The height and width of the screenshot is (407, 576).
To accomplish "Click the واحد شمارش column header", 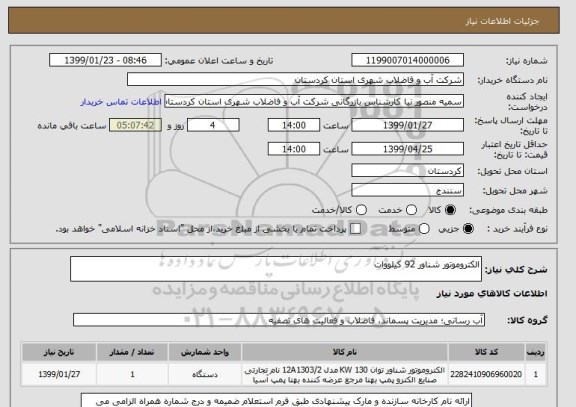I will tap(205, 352).
